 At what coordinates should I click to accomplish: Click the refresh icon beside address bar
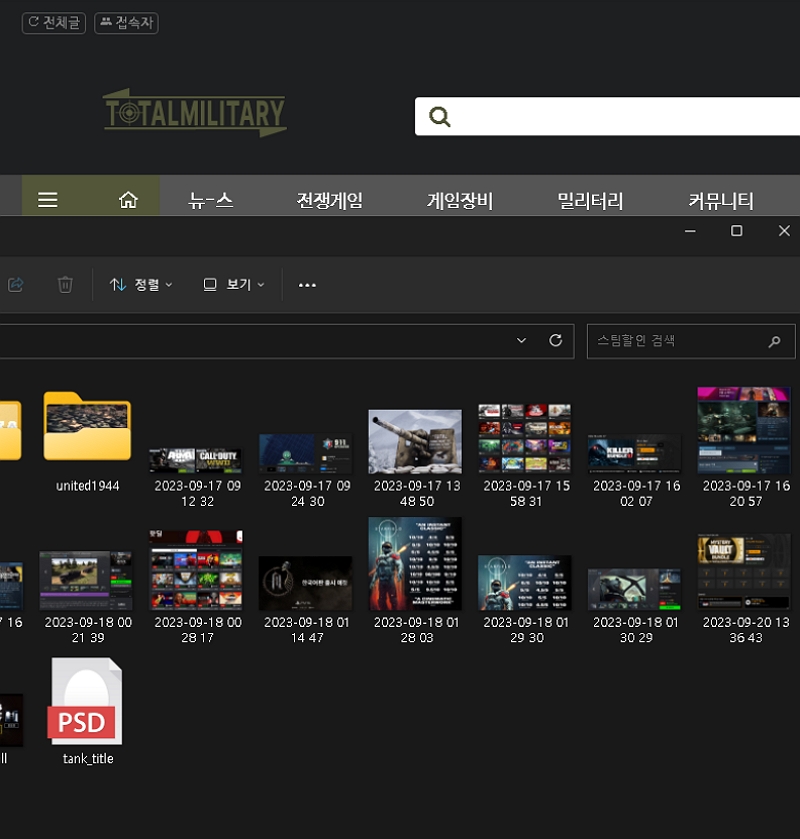[x=555, y=340]
